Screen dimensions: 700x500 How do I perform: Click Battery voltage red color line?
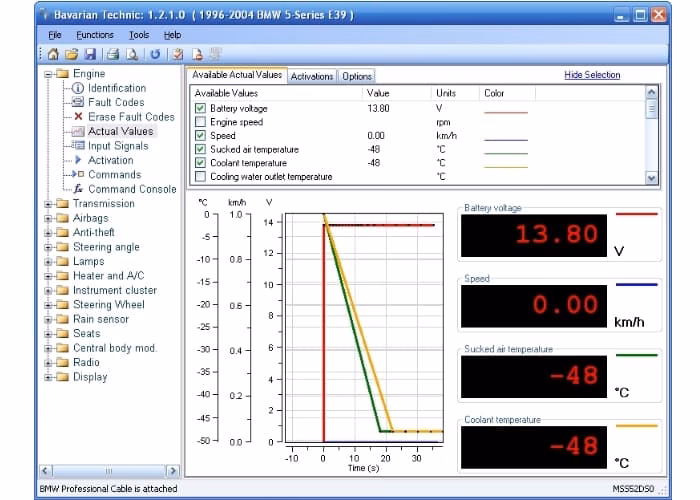506,112
